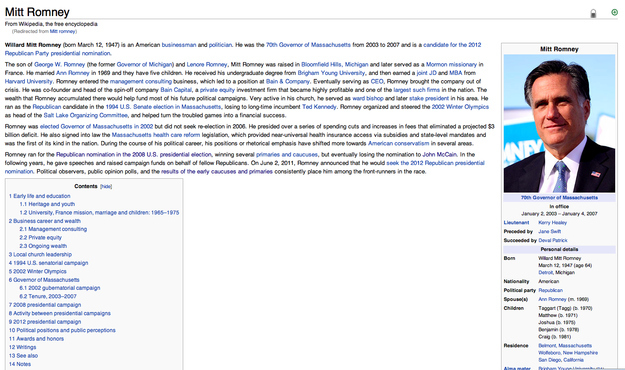This screenshot has width=625, height=370.
Task: Click the Republican political party link
Action: [x=550, y=290]
